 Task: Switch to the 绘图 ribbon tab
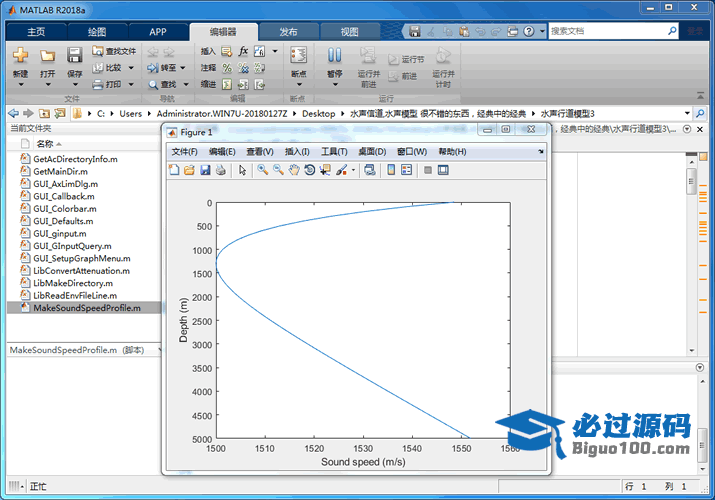click(97, 32)
